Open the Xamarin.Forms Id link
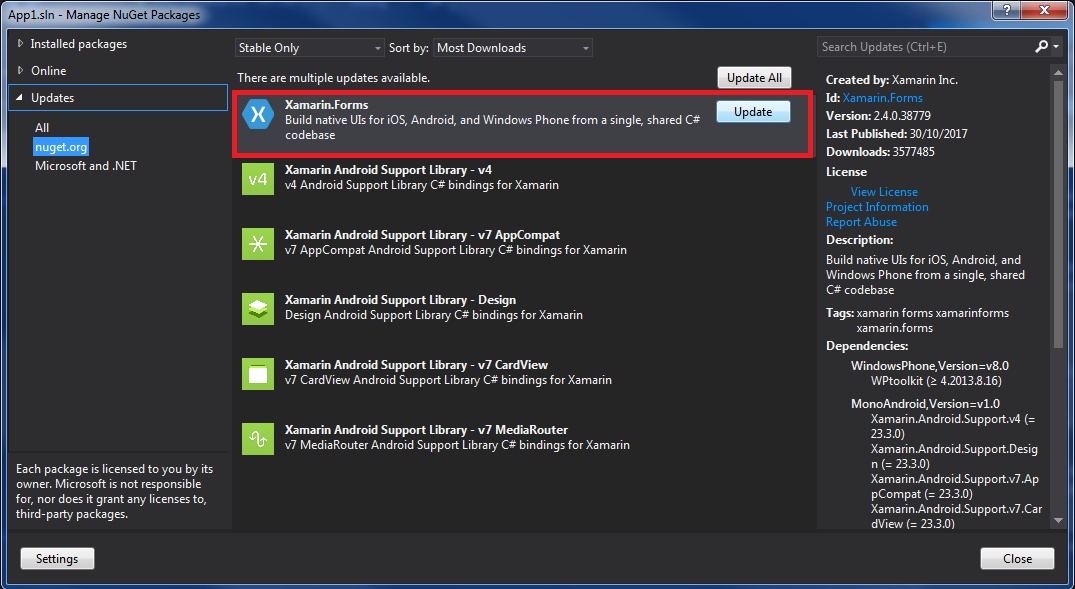Viewport: 1075px width, 589px height. (882, 98)
